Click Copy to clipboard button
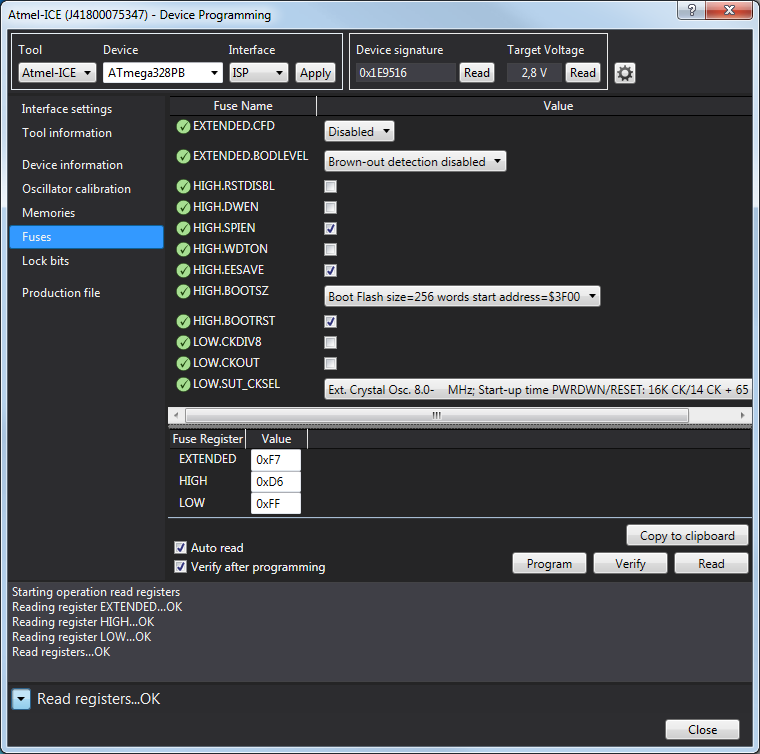The width and height of the screenshot is (760, 754). click(687, 535)
